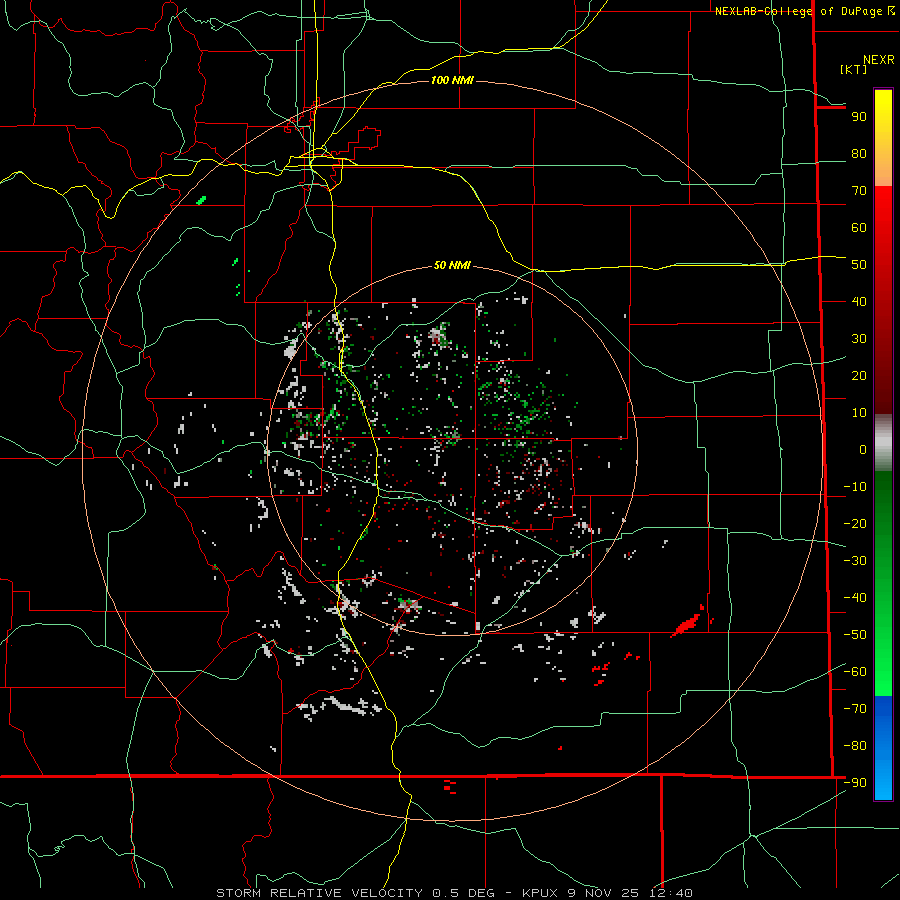Select the positive 10 knot scale label
900x900 pixels.
(x=859, y=413)
